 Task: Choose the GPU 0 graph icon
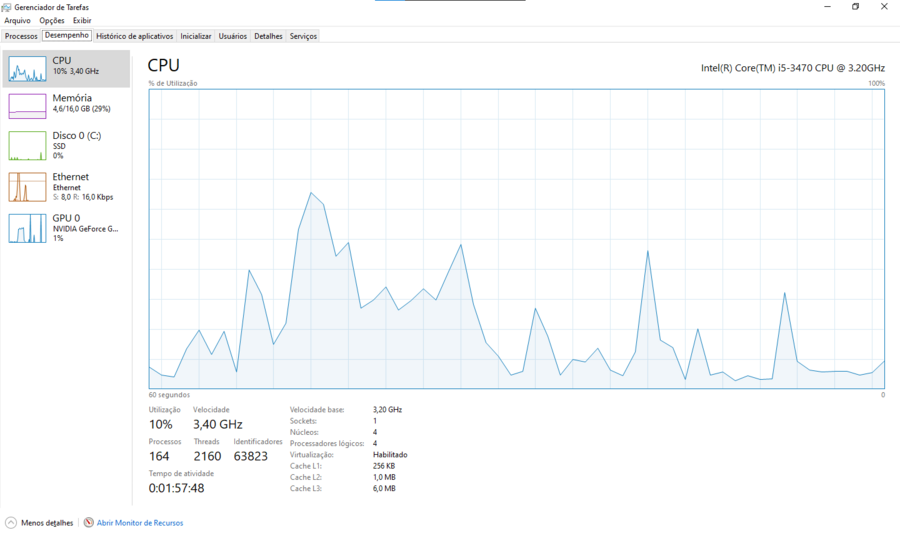(27, 228)
